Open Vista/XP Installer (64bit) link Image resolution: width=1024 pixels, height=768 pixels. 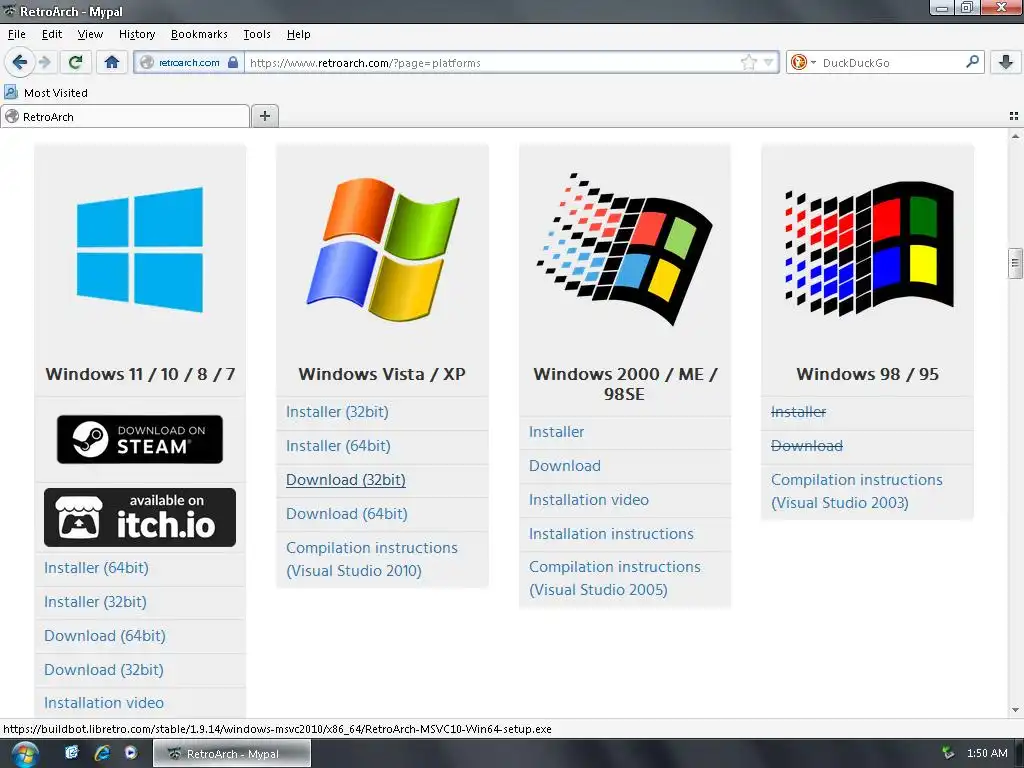pos(338,446)
